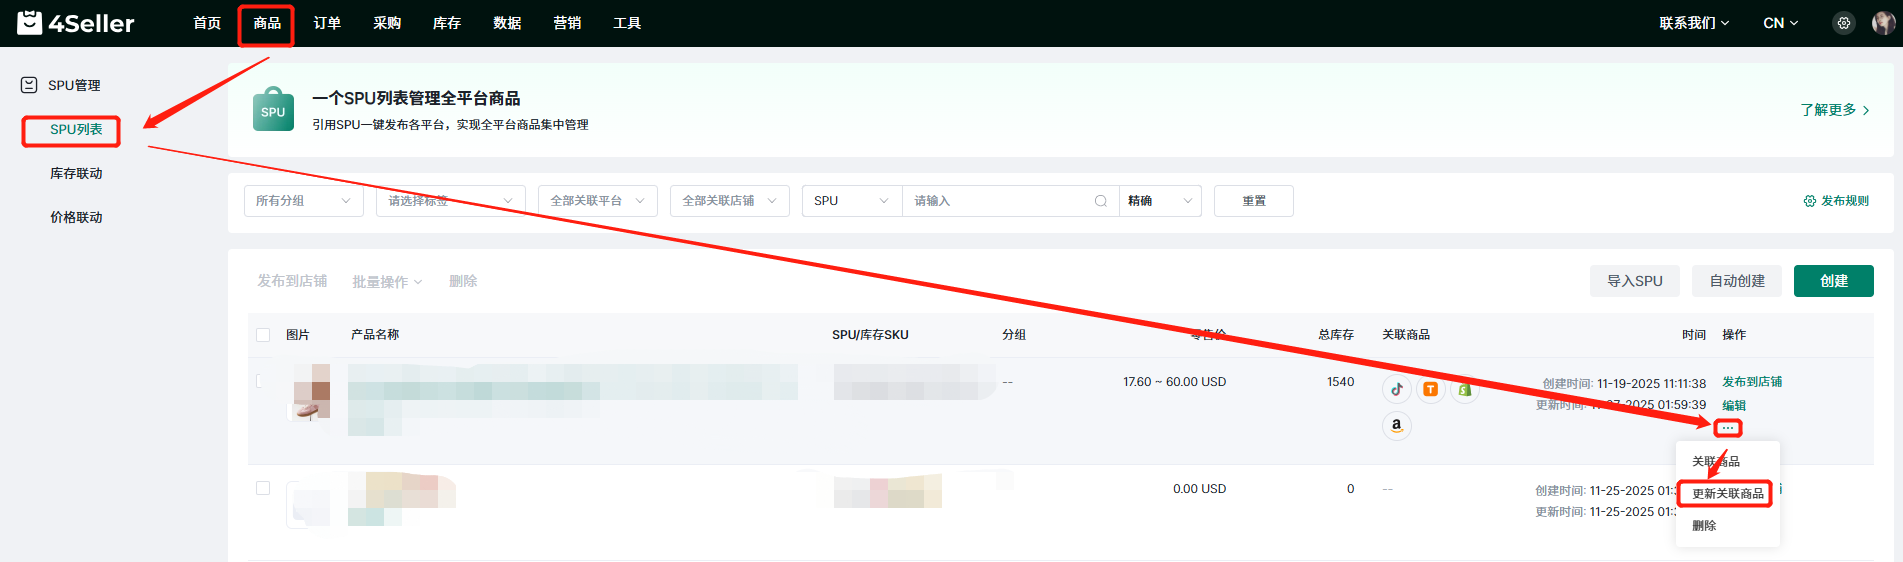Open the 精确 match type dropdown
The width and height of the screenshot is (1903, 562).
click(x=1160, y=201)
